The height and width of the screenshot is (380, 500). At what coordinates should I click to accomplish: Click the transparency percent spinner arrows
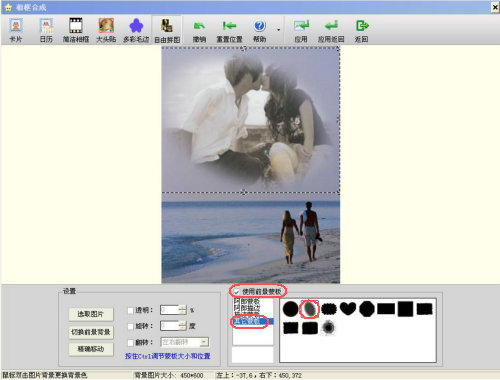(x=182, y=310)
